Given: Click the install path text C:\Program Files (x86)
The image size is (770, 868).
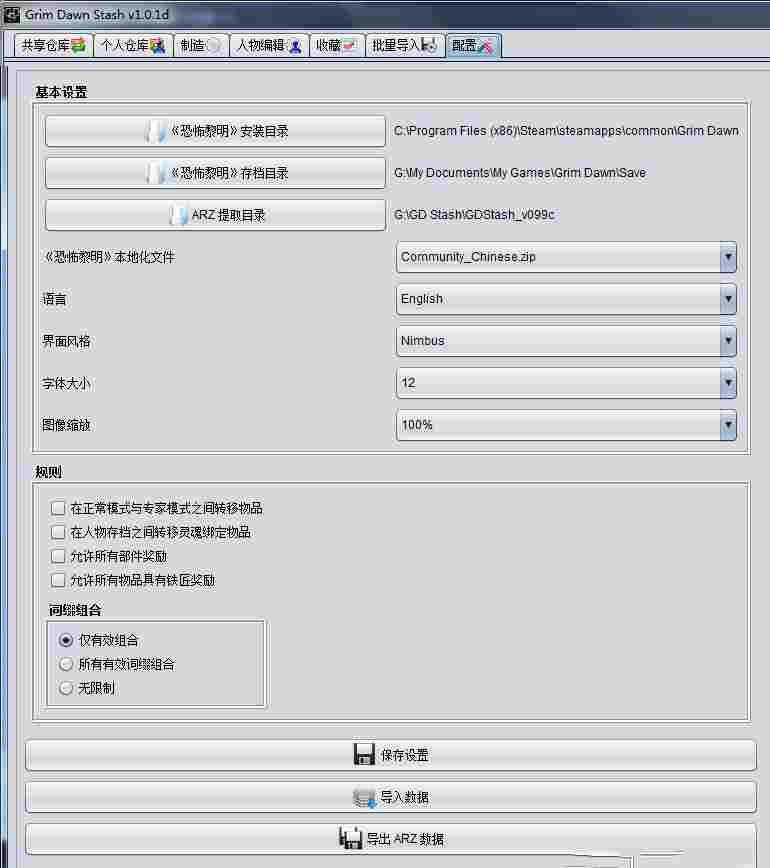Looking at the screenshot, I should (566, 131).
